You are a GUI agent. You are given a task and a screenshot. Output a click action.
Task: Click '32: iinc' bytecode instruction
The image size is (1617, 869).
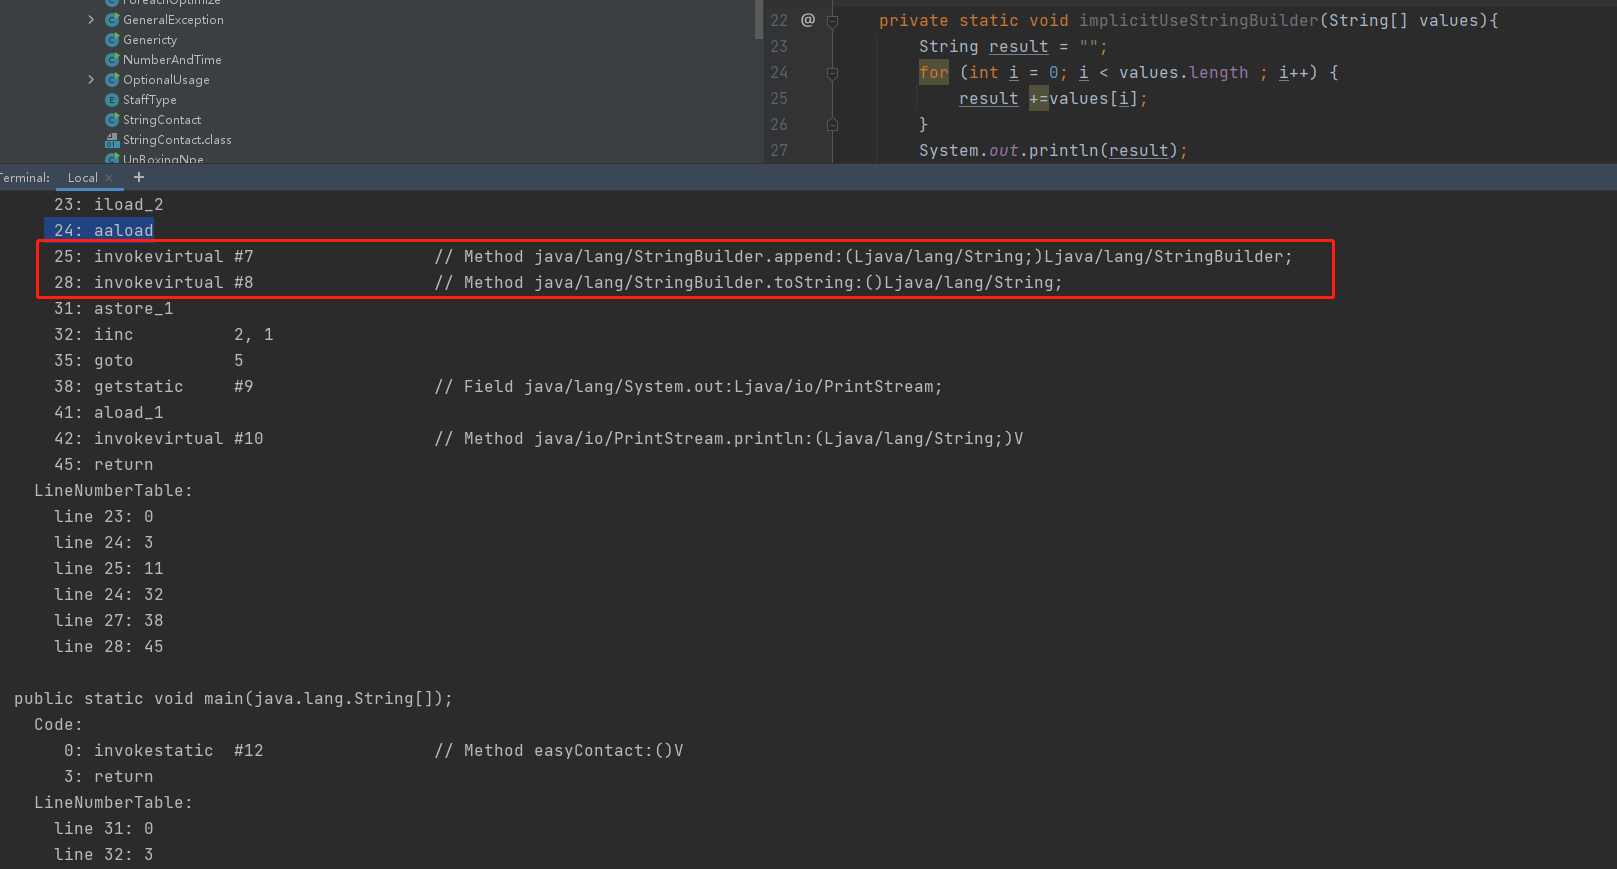94,335
